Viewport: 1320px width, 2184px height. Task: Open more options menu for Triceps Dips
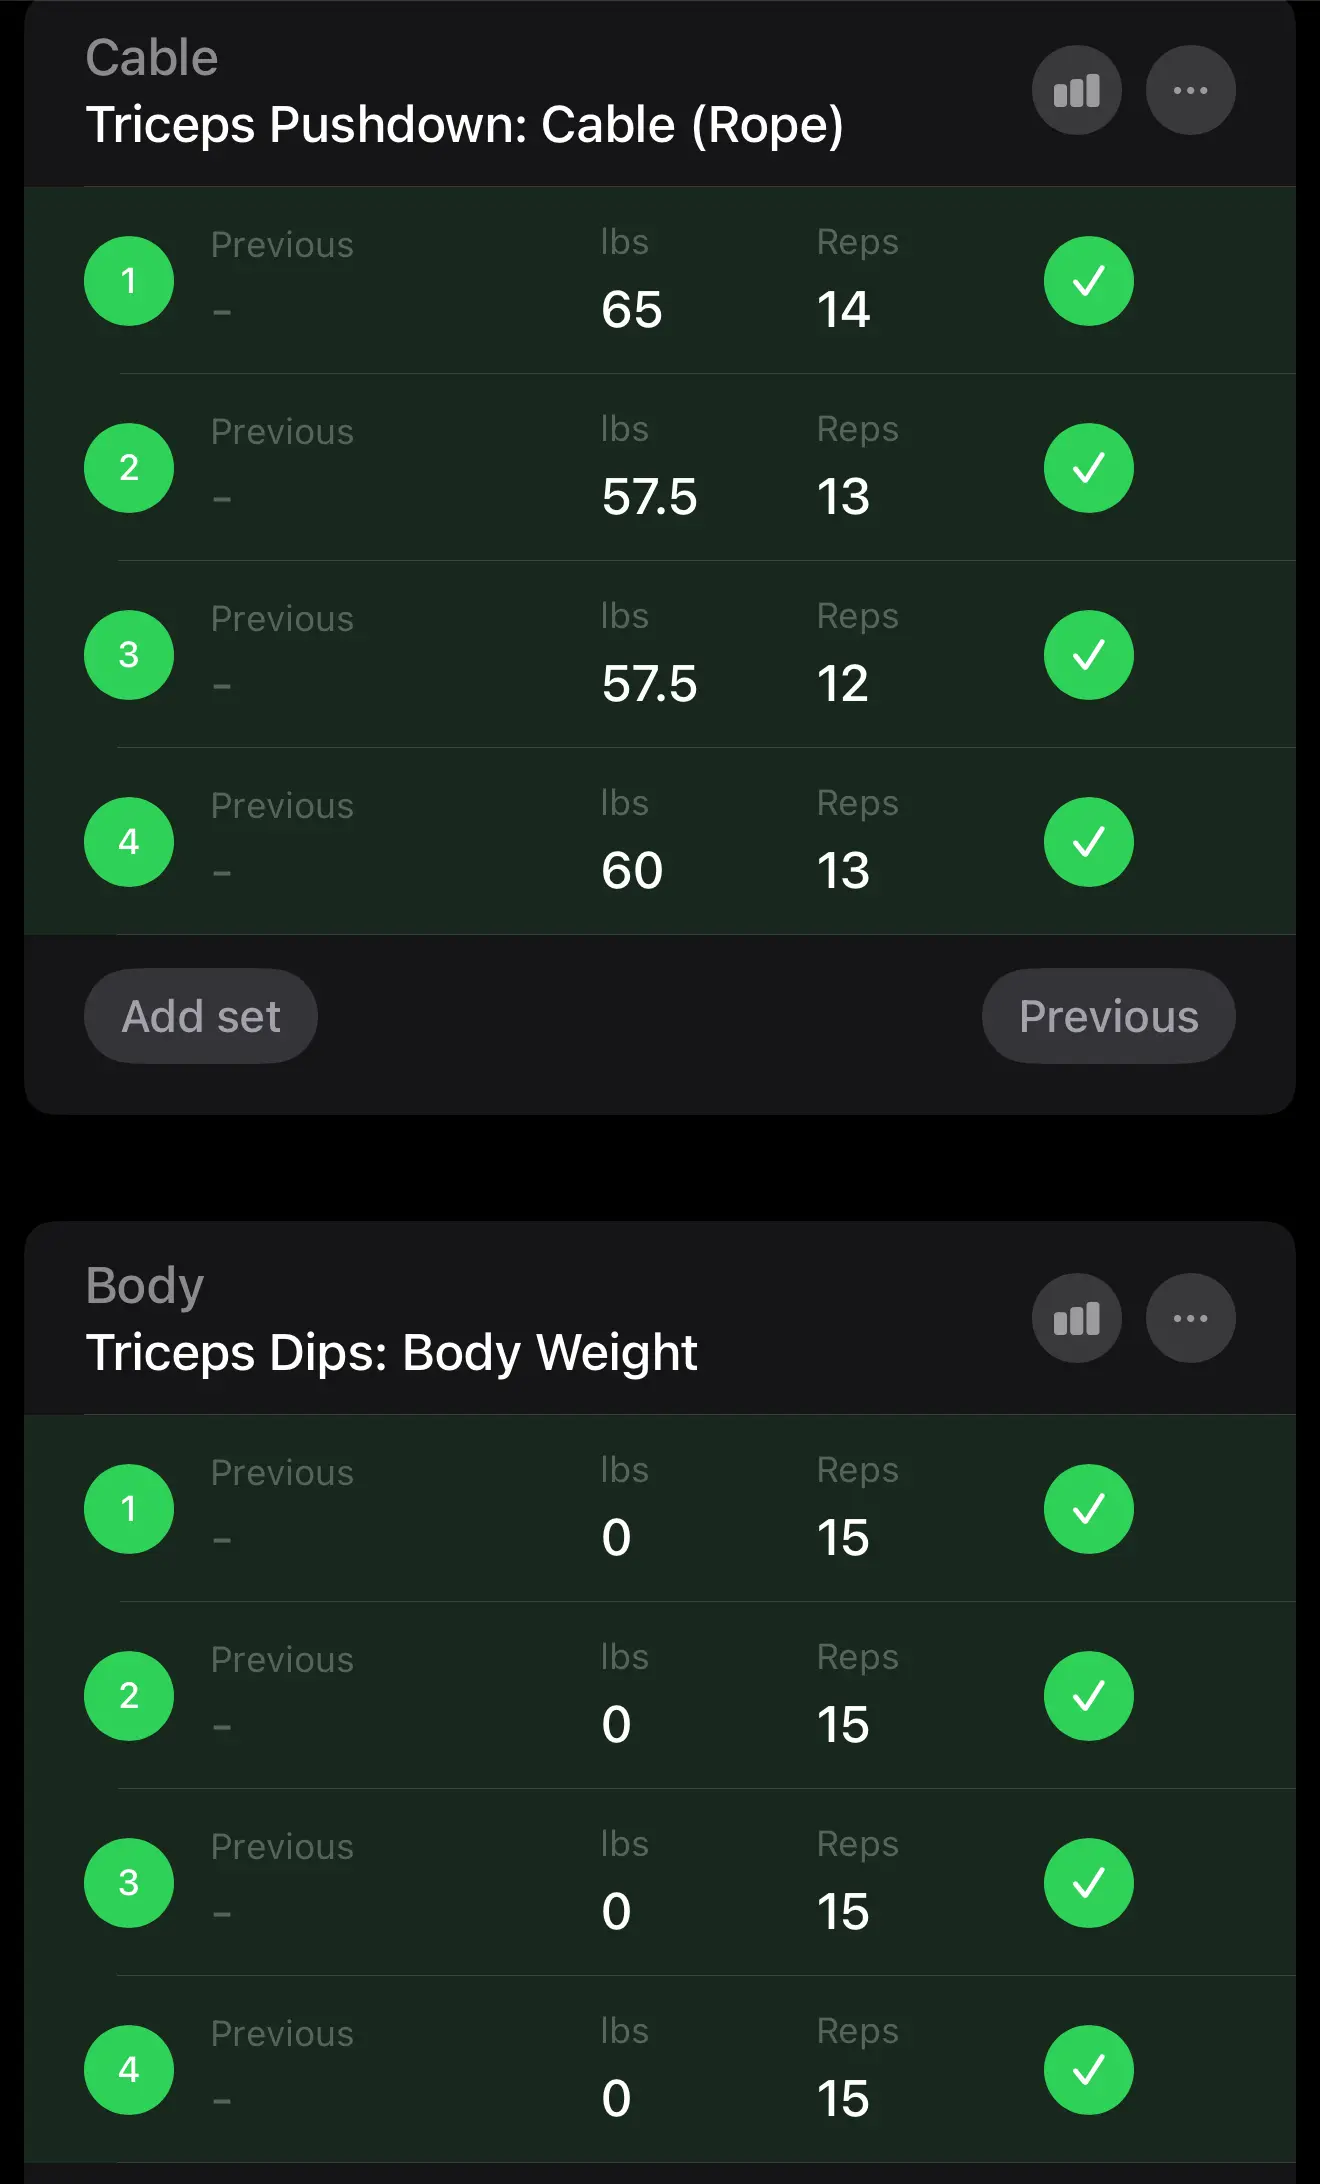tap(1190, 1318)
